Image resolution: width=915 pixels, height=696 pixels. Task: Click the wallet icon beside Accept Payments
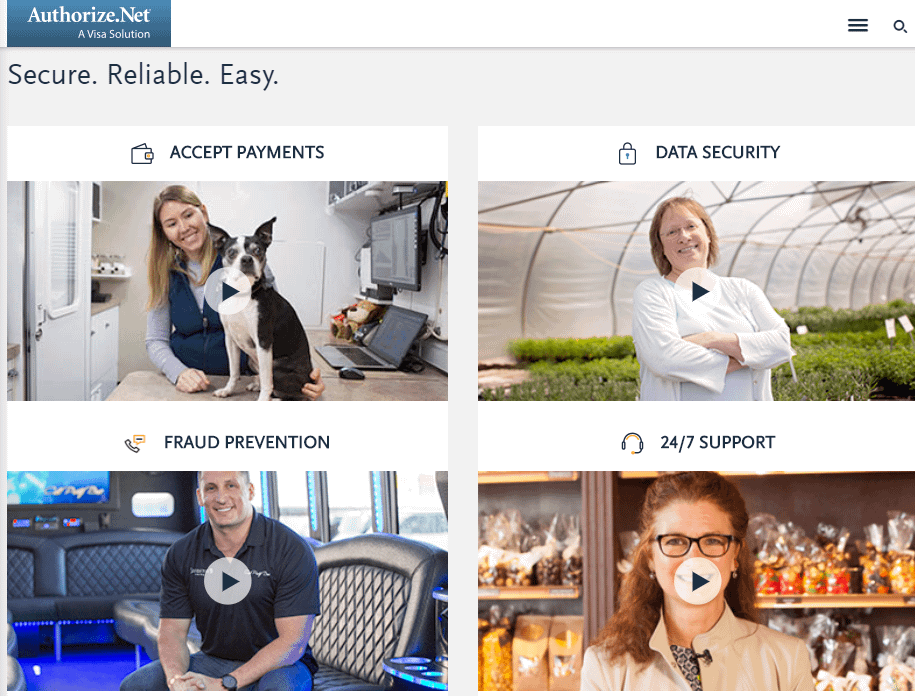[142, 153]
